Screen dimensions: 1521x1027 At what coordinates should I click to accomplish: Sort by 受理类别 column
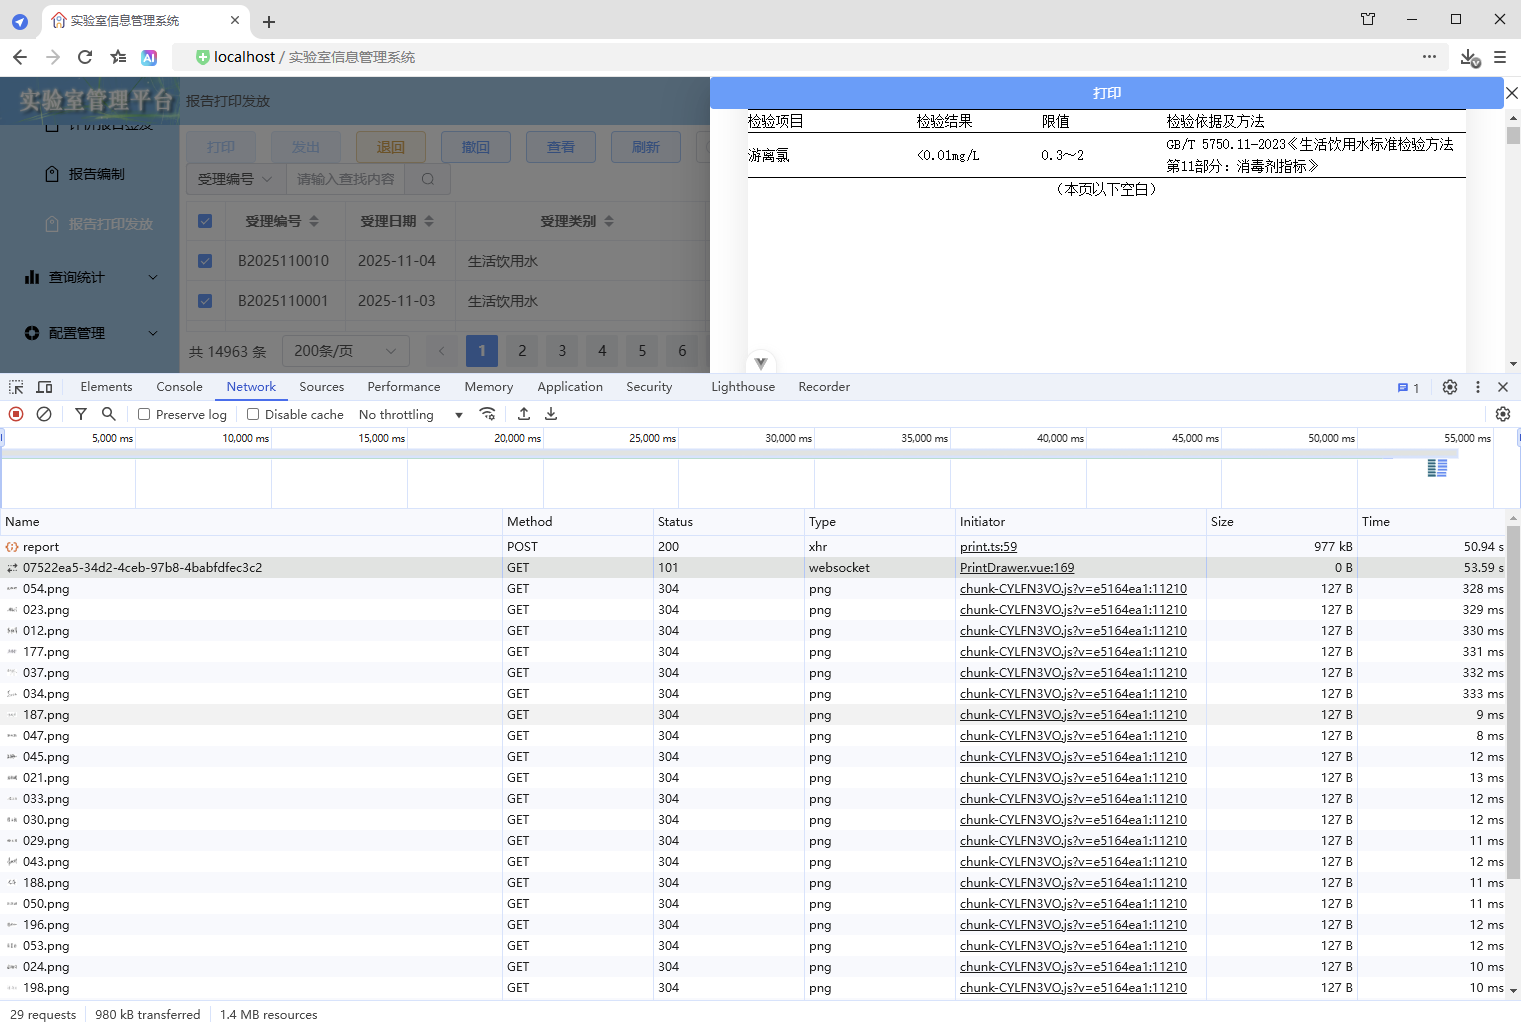[577, 221]
